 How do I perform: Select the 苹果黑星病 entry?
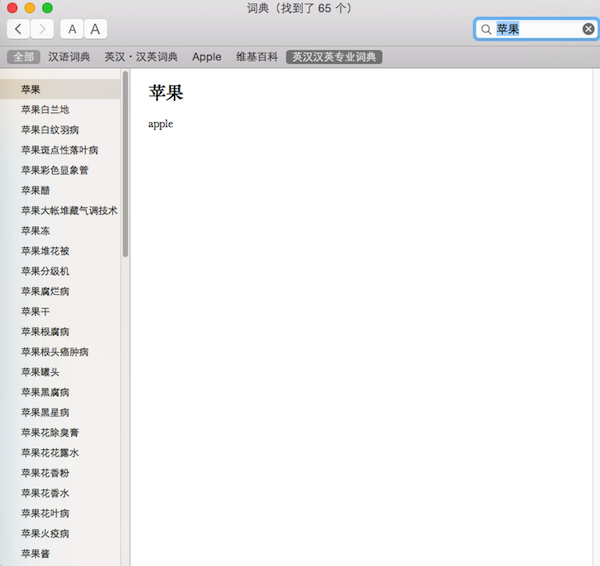point(60,413)
